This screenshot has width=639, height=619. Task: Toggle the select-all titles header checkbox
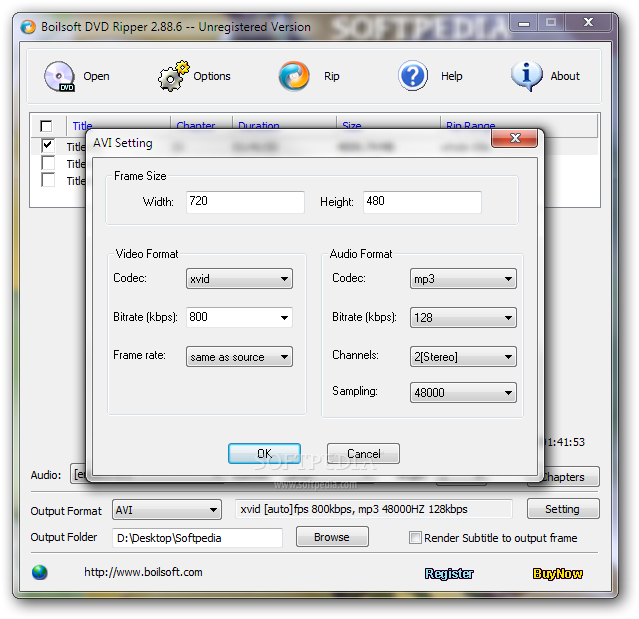coord(46,126)
